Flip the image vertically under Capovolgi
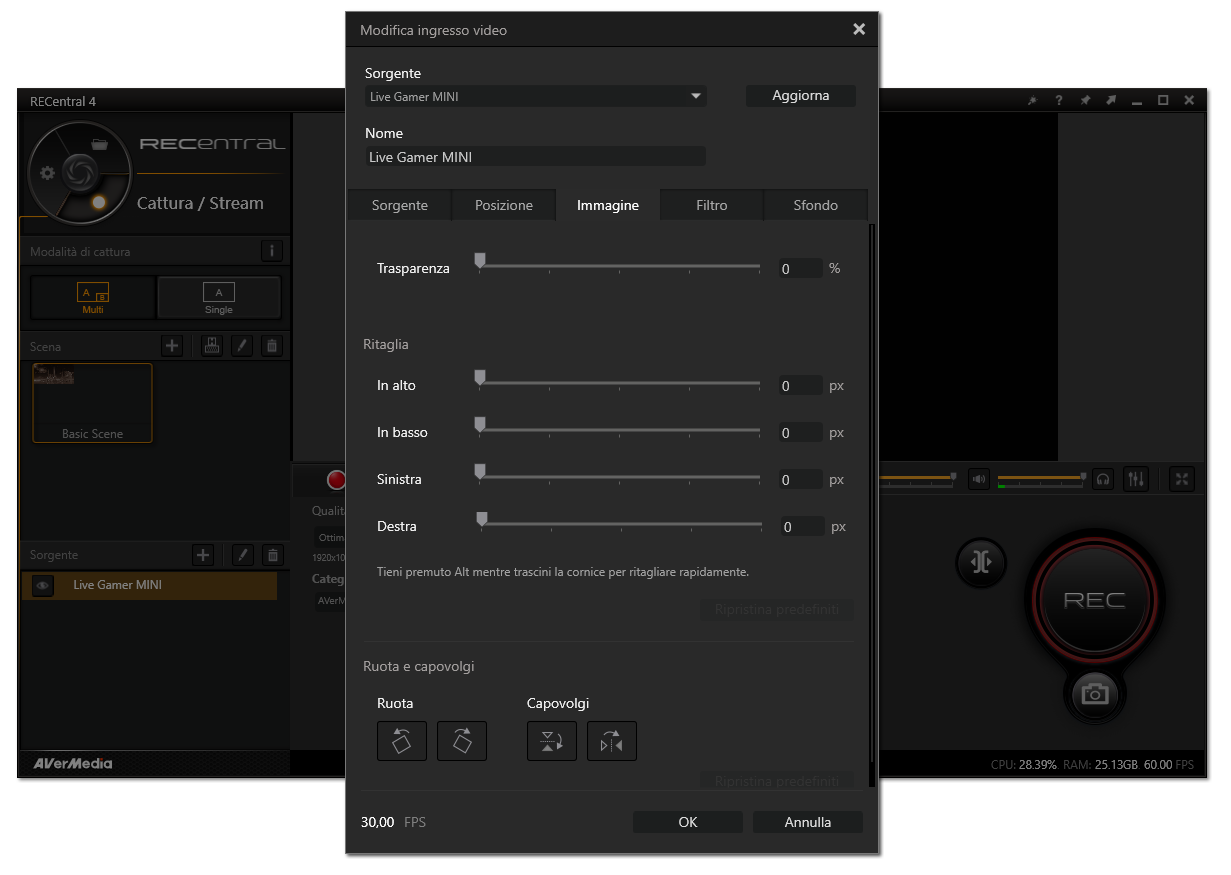The image size is (1231, 875). point(552,741)
